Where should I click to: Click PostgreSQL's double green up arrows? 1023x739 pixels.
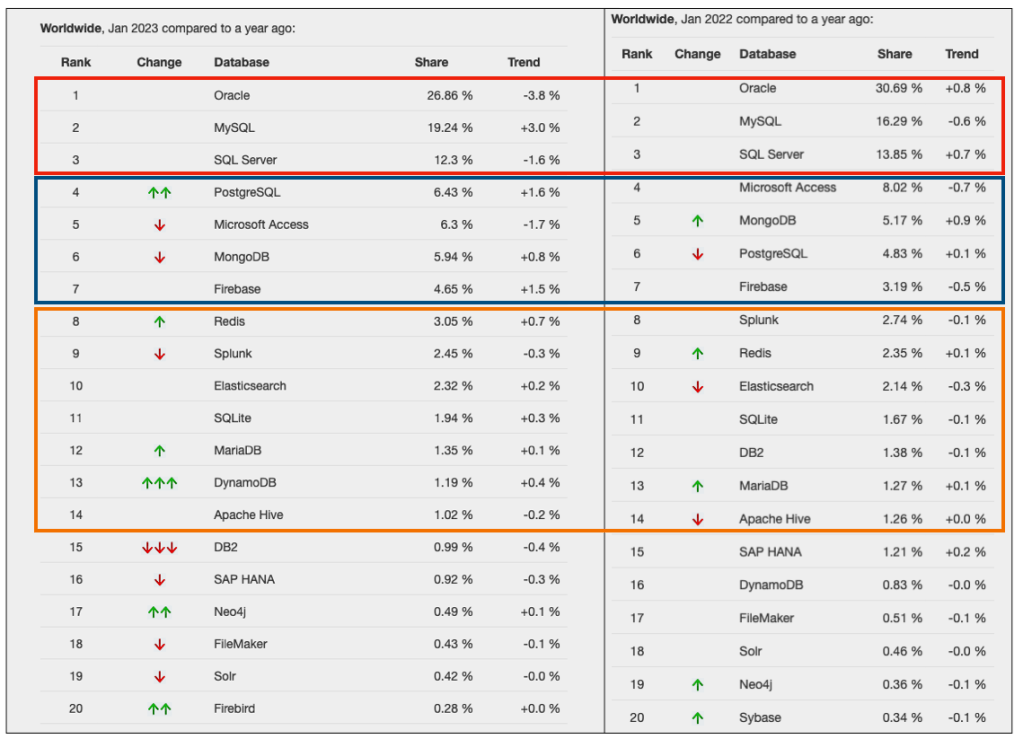click(159, 193)
